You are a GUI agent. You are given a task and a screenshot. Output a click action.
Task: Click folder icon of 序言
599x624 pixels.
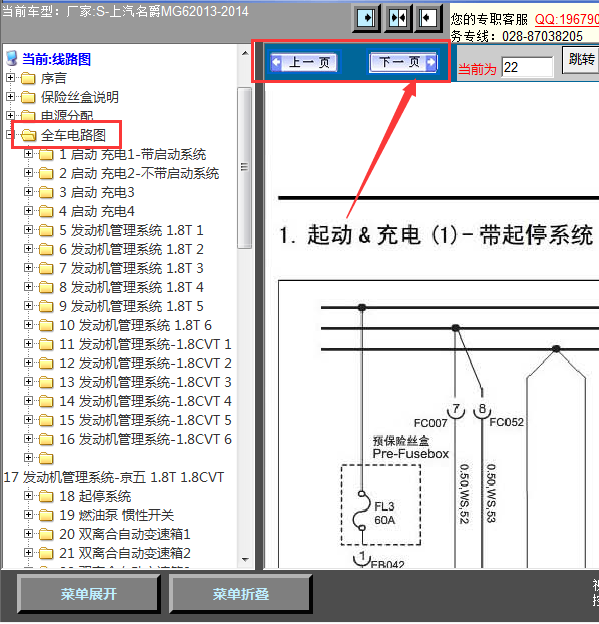[28, 78]
